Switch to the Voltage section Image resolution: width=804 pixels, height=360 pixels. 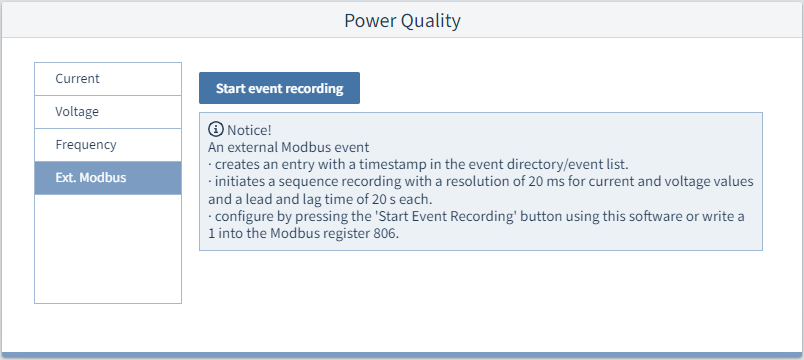[108, 112]
